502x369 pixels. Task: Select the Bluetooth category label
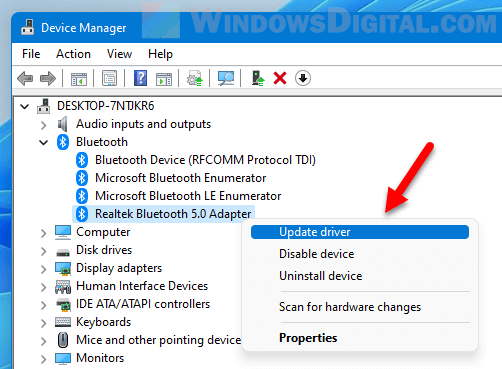click(x=102, y=142)
